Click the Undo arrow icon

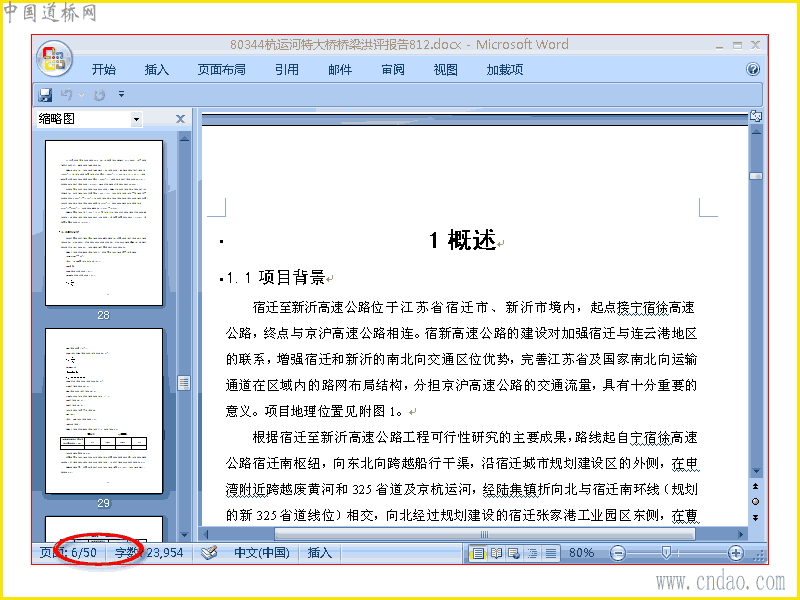67,94
